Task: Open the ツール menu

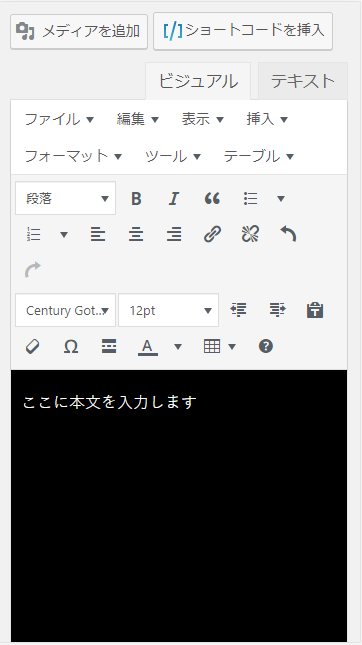Action: point(173,156)
